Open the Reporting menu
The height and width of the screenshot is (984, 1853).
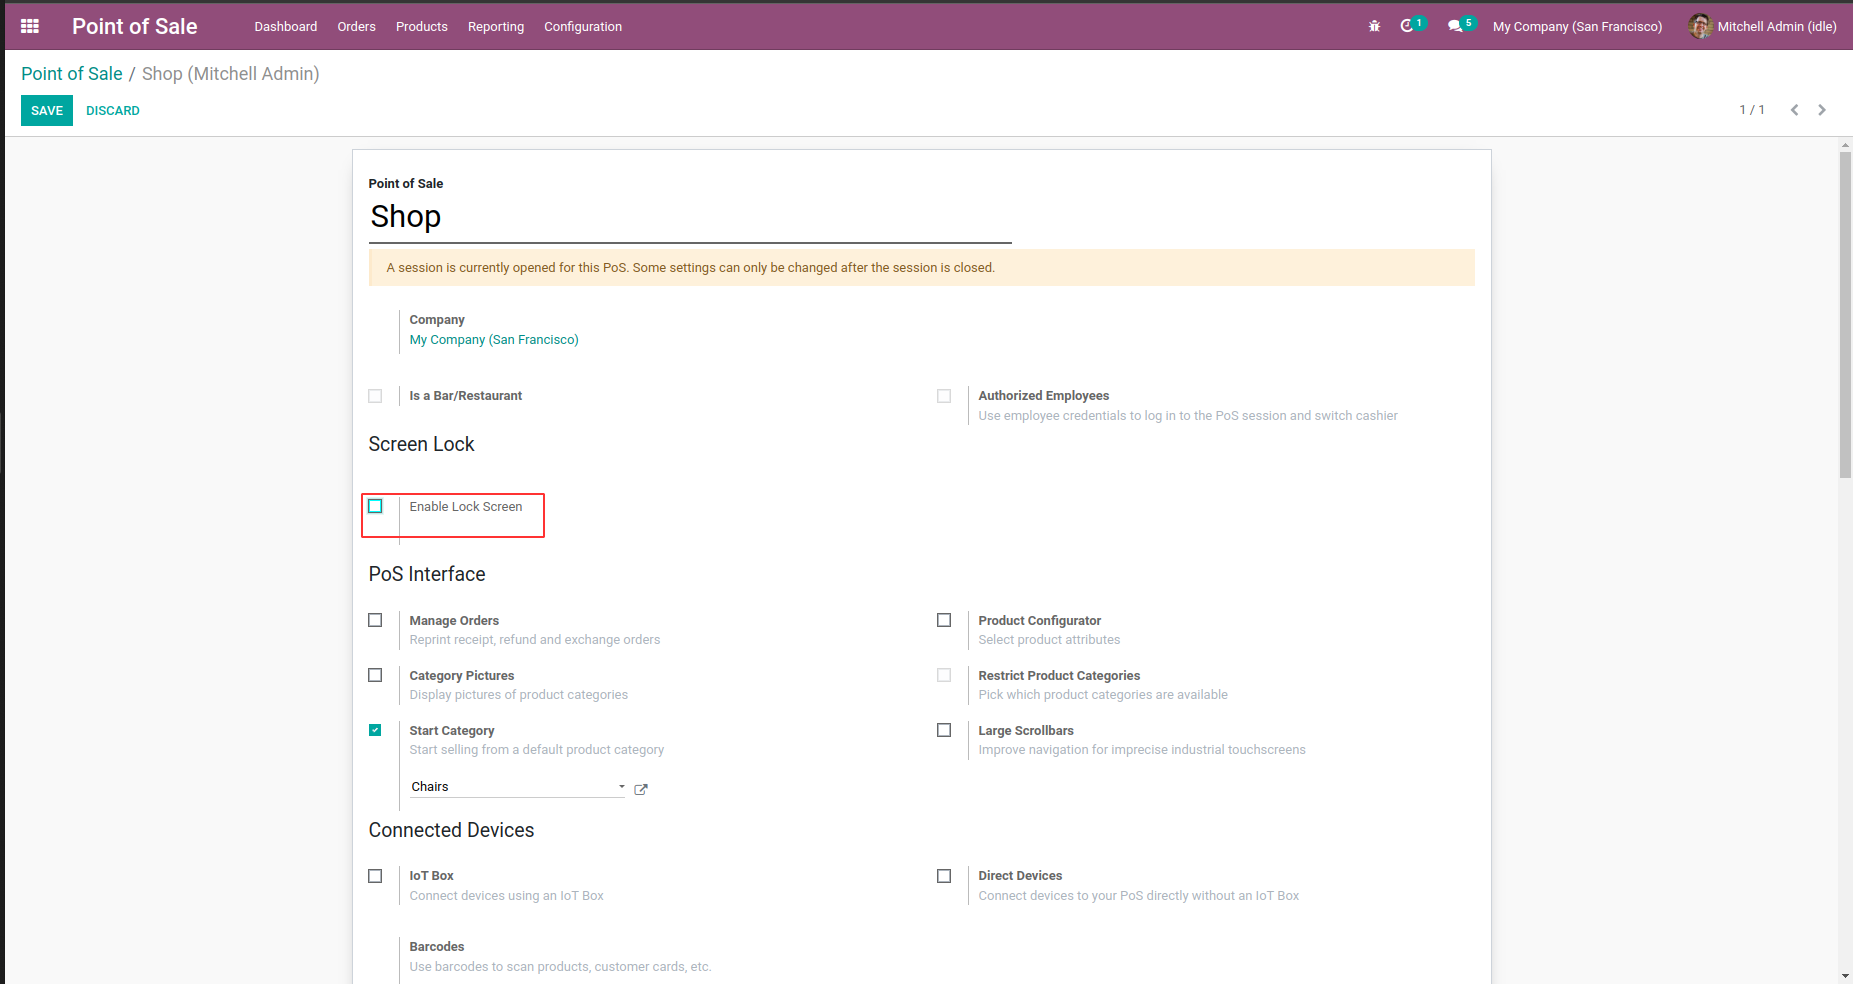pos(496,26)
